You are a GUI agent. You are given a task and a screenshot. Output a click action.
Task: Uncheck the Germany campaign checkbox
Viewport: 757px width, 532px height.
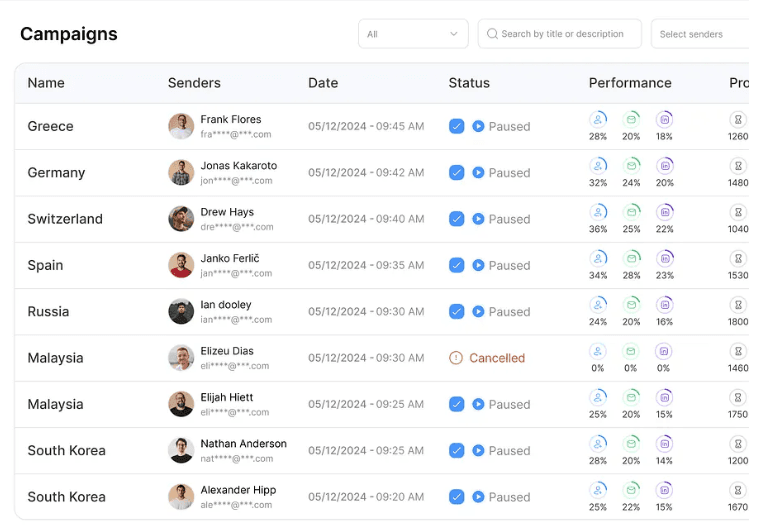pos(456,172)
